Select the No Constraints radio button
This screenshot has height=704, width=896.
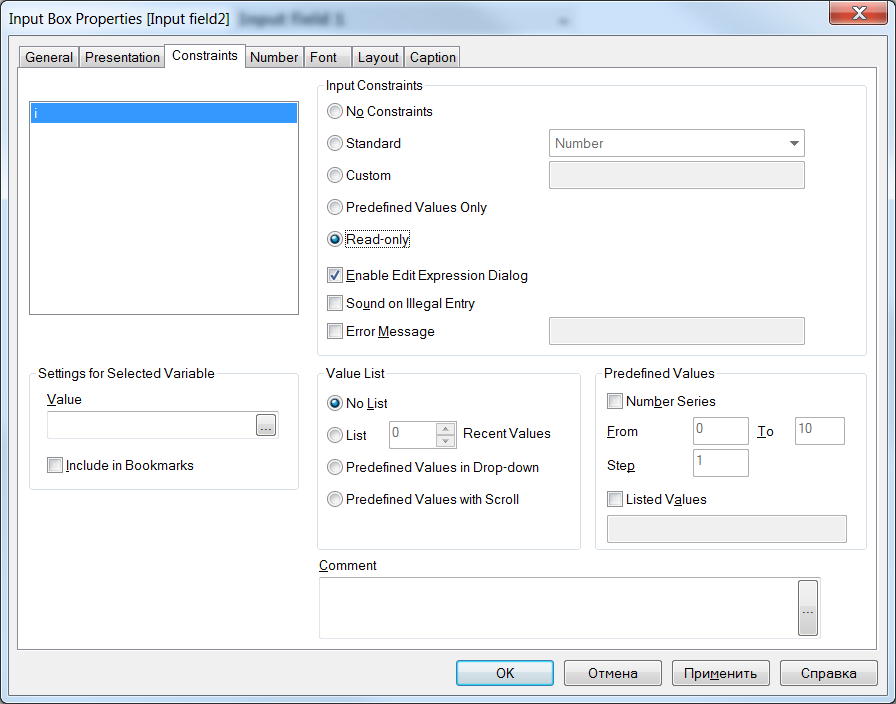(335, 111)
